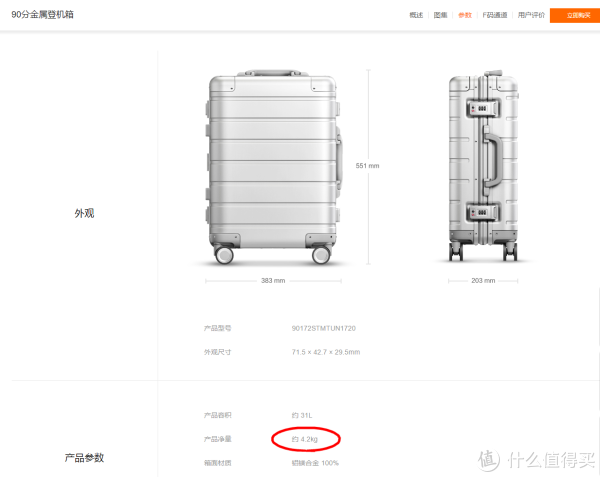
Task: Click the 约 31L capacity value
Action: coord(302,415)
